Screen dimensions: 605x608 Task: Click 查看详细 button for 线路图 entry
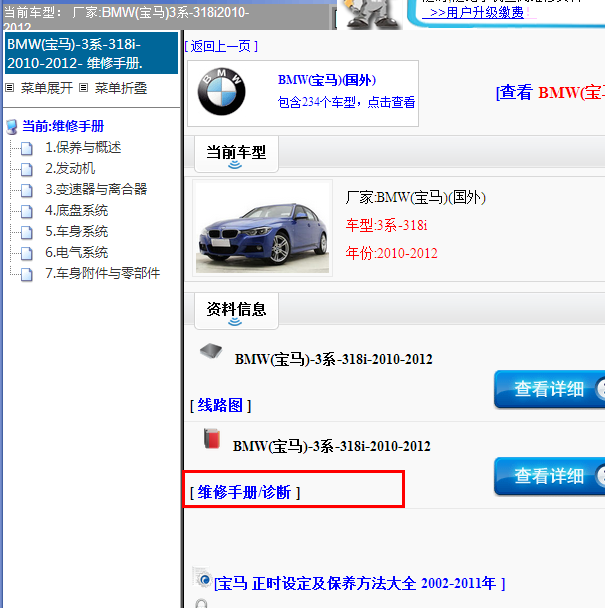click(549, 389)
